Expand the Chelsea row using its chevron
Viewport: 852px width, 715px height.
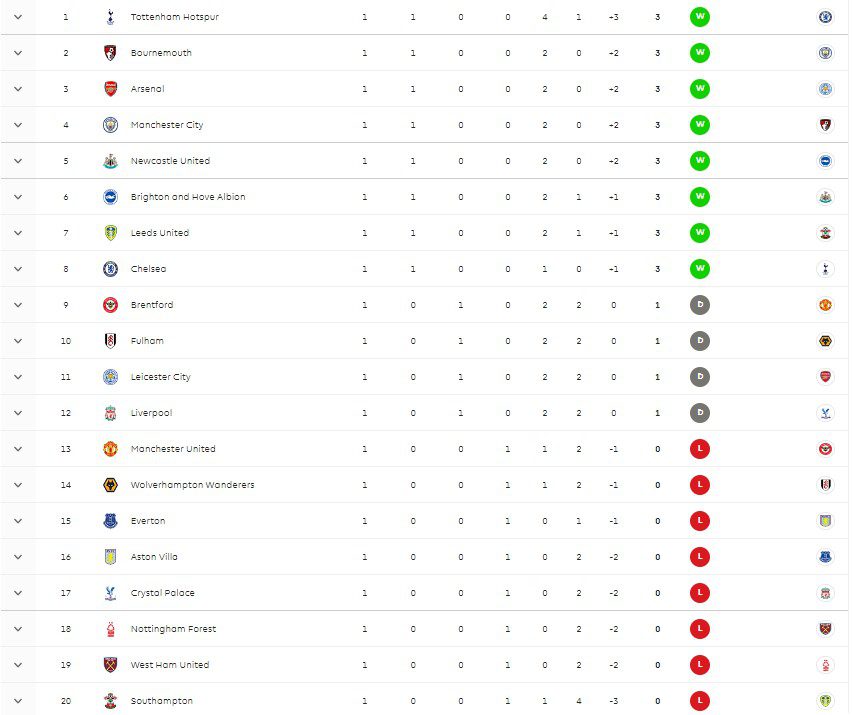coord(18,269)
